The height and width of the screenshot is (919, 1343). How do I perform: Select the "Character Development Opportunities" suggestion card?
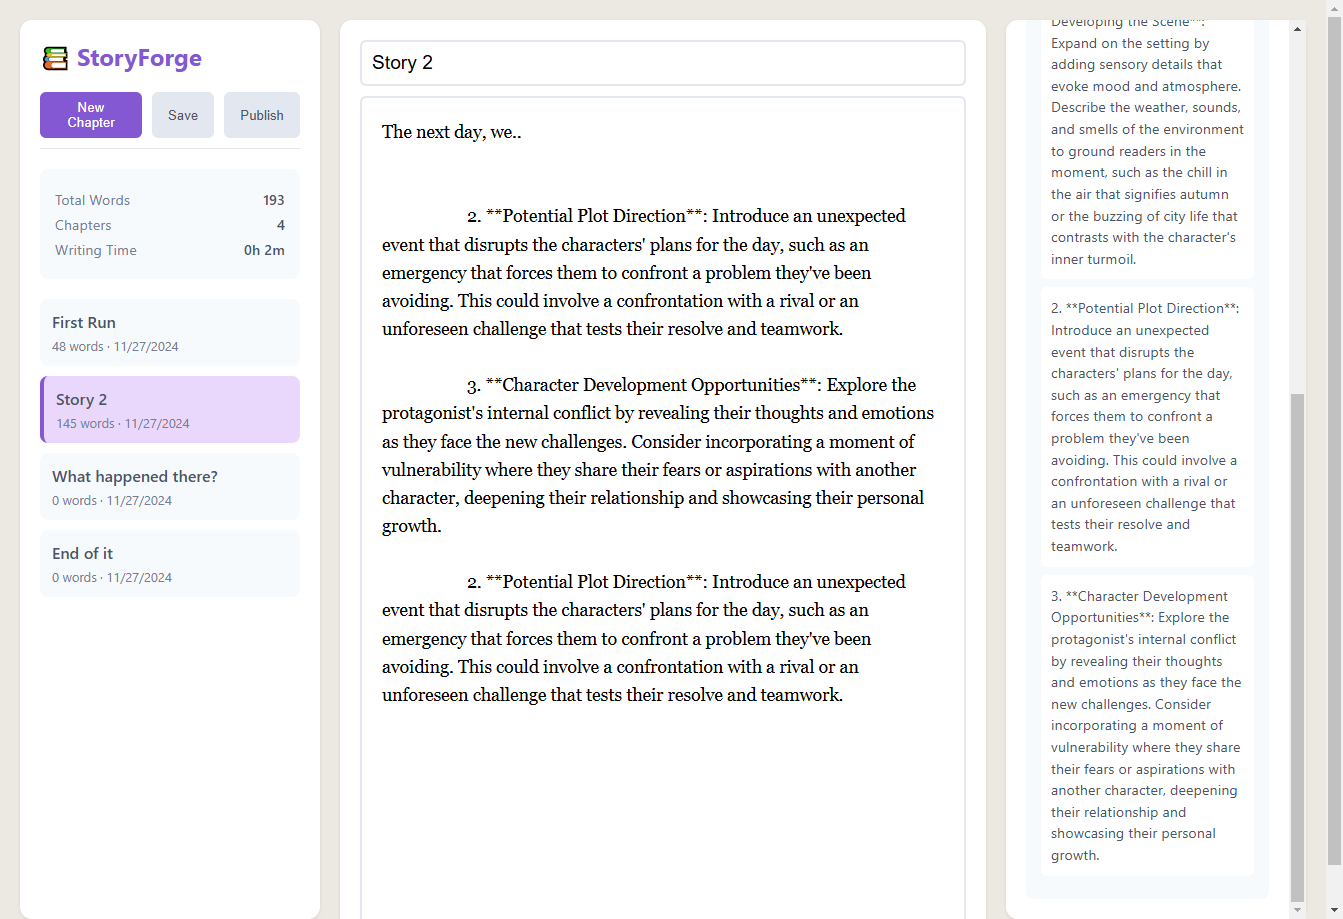click(1146, 725)
